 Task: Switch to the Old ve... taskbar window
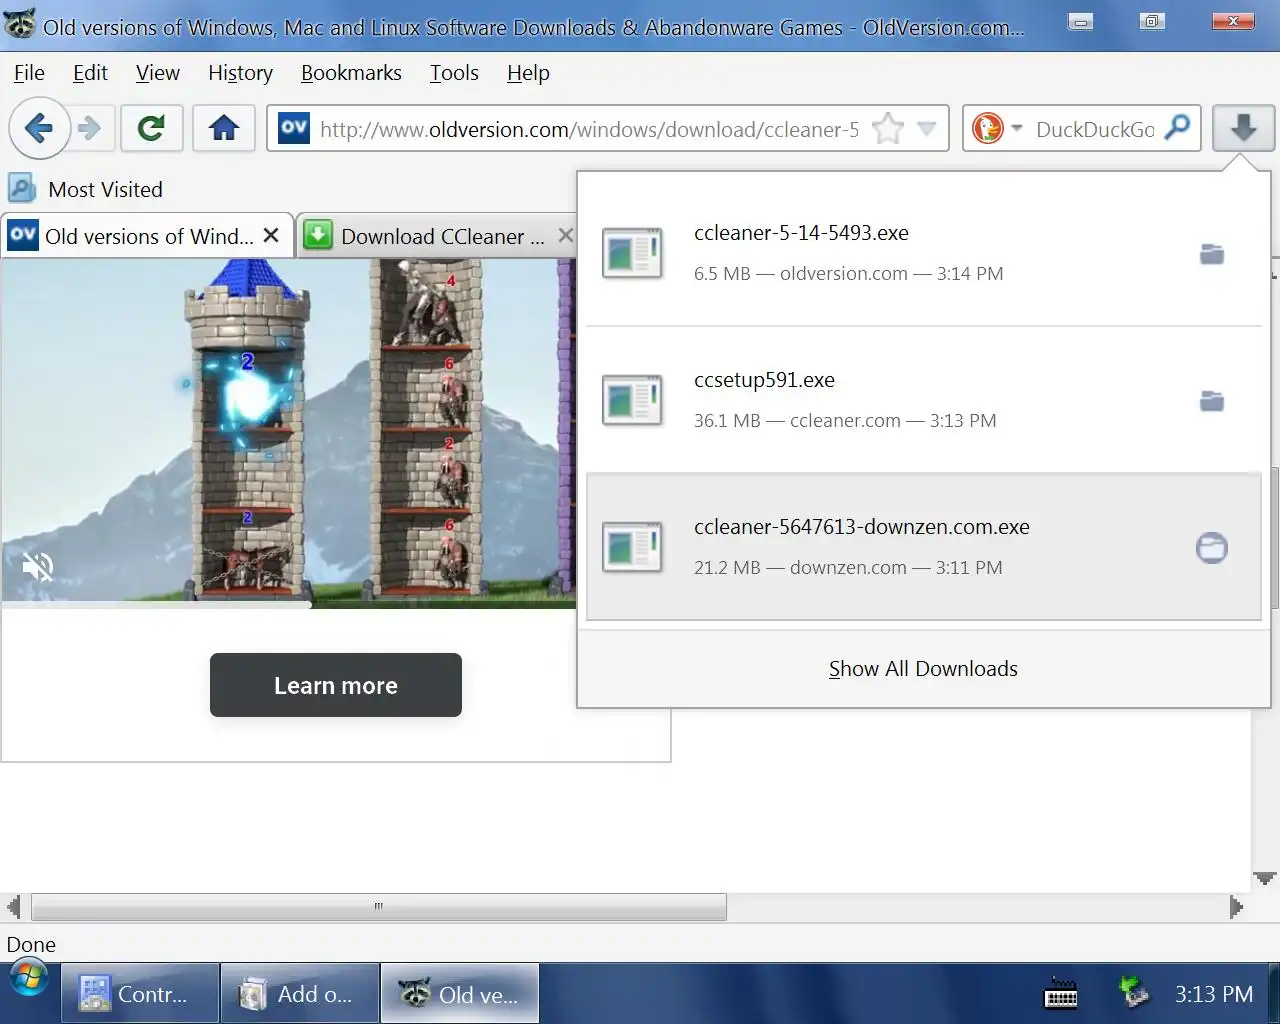460,993
